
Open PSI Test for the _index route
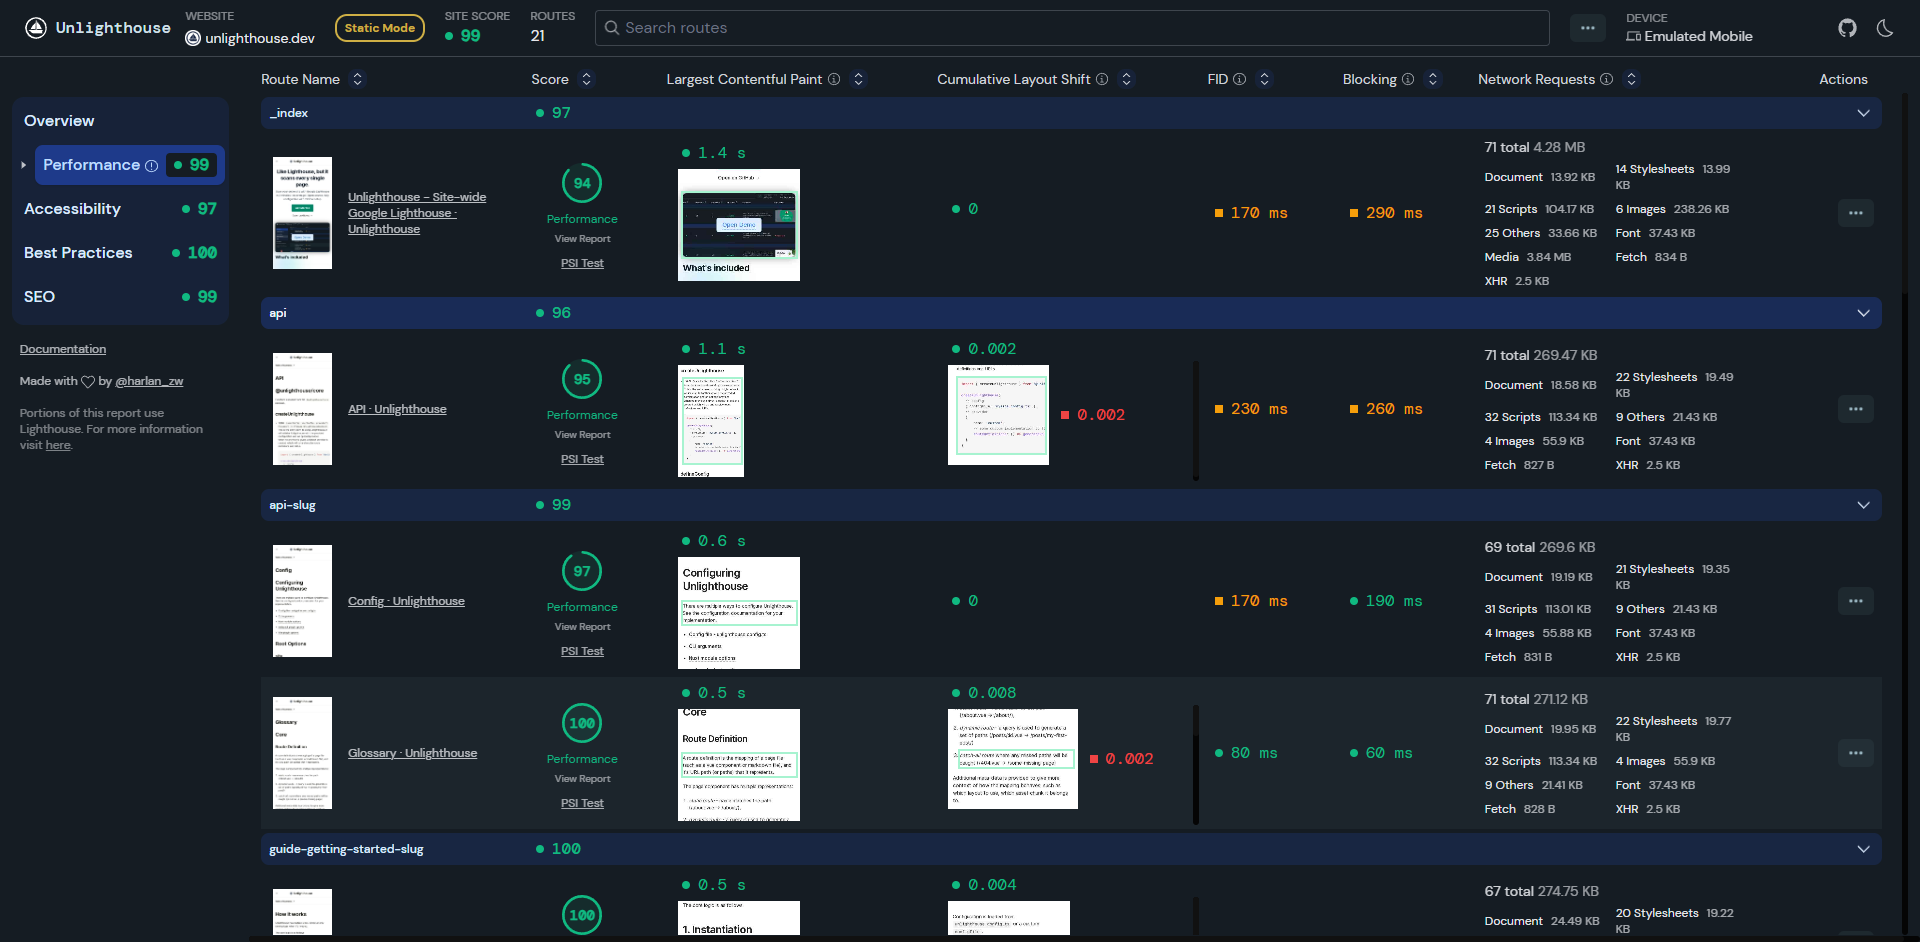pos(582,263)
